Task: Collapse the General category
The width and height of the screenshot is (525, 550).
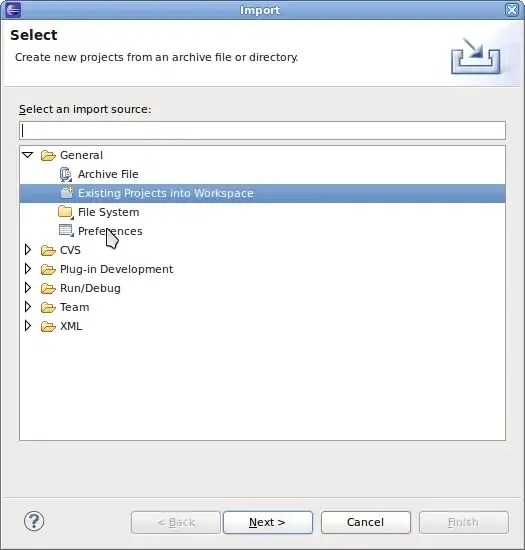Action: (x=28, y=155)
